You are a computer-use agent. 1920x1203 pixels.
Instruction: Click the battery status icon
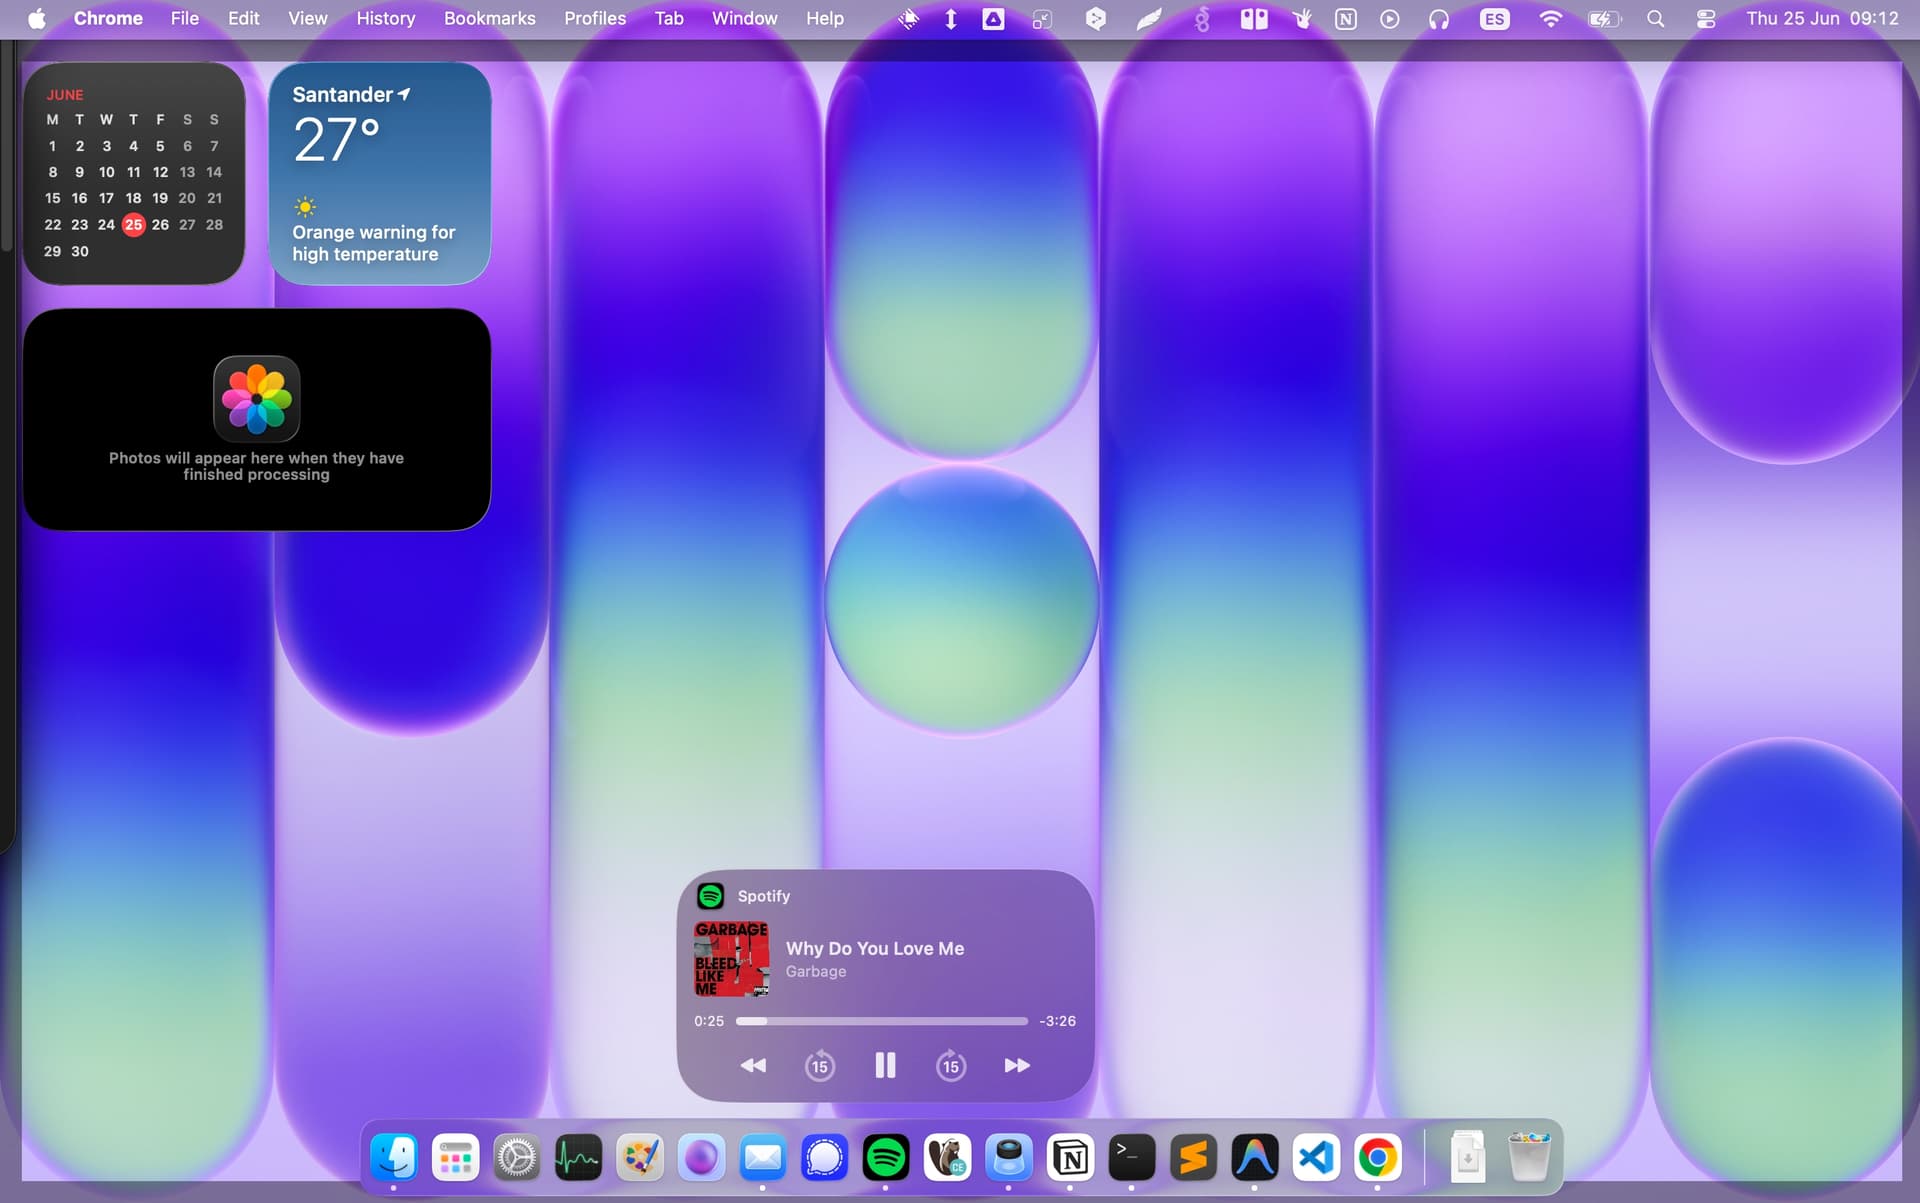pyautogui.click(x=1604, y=19)
